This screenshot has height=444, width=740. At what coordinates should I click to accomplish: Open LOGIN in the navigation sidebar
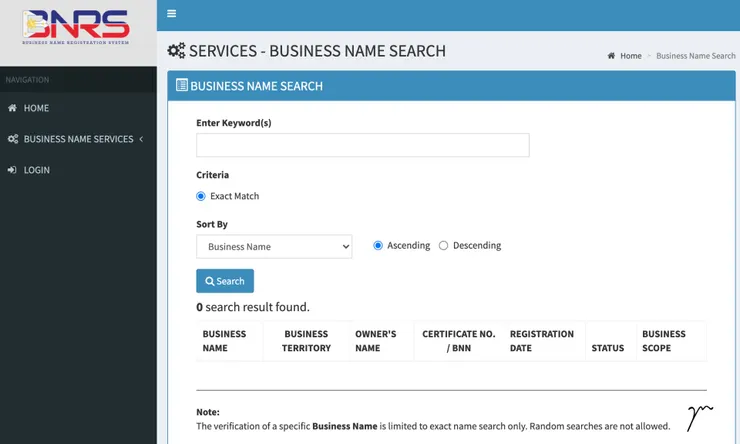[78, 170]
